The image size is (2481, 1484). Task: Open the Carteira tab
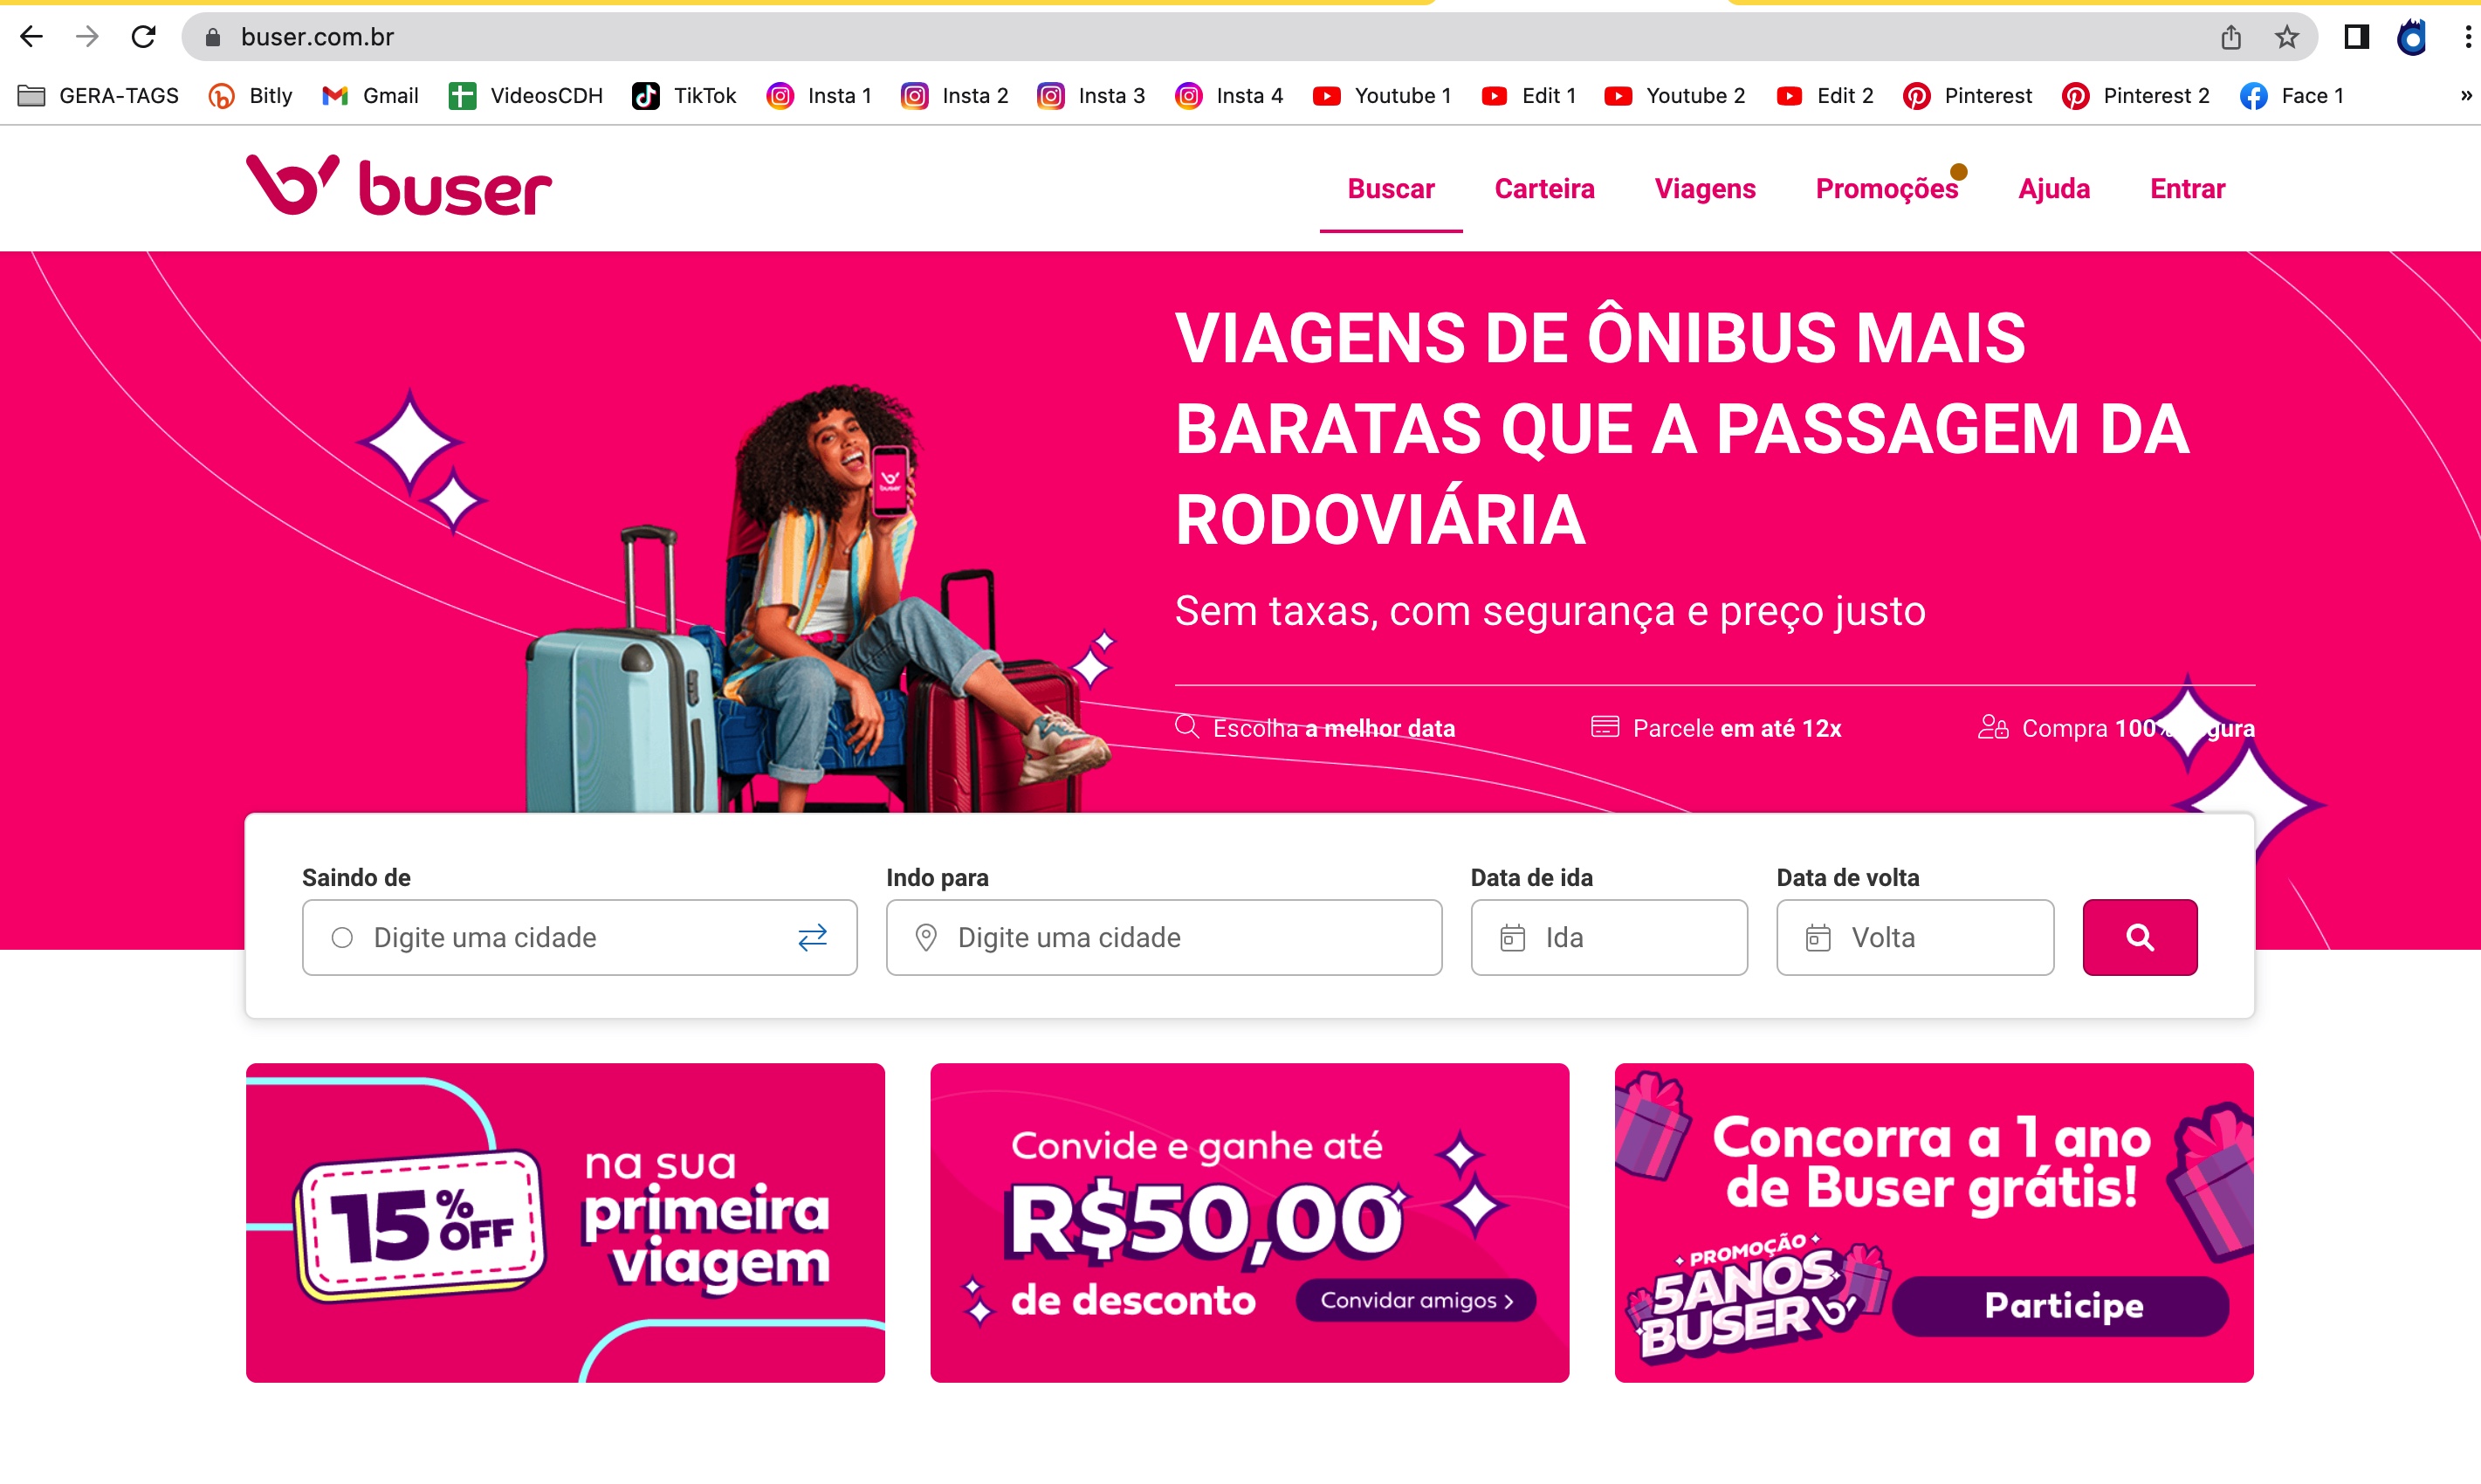(1543, 188)
